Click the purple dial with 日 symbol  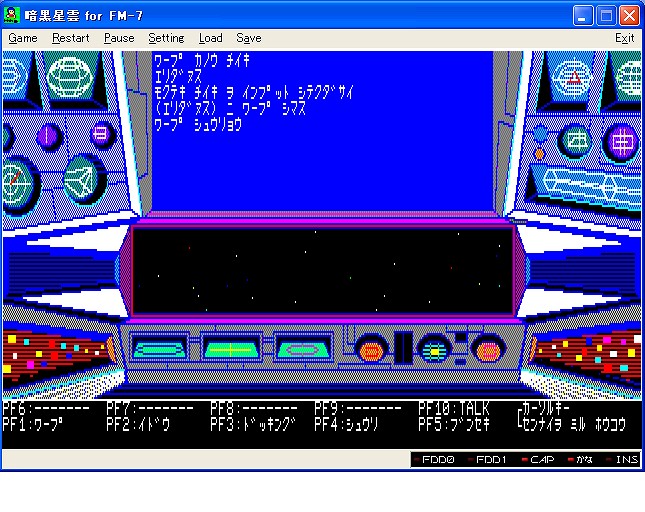tap(102, 134)
